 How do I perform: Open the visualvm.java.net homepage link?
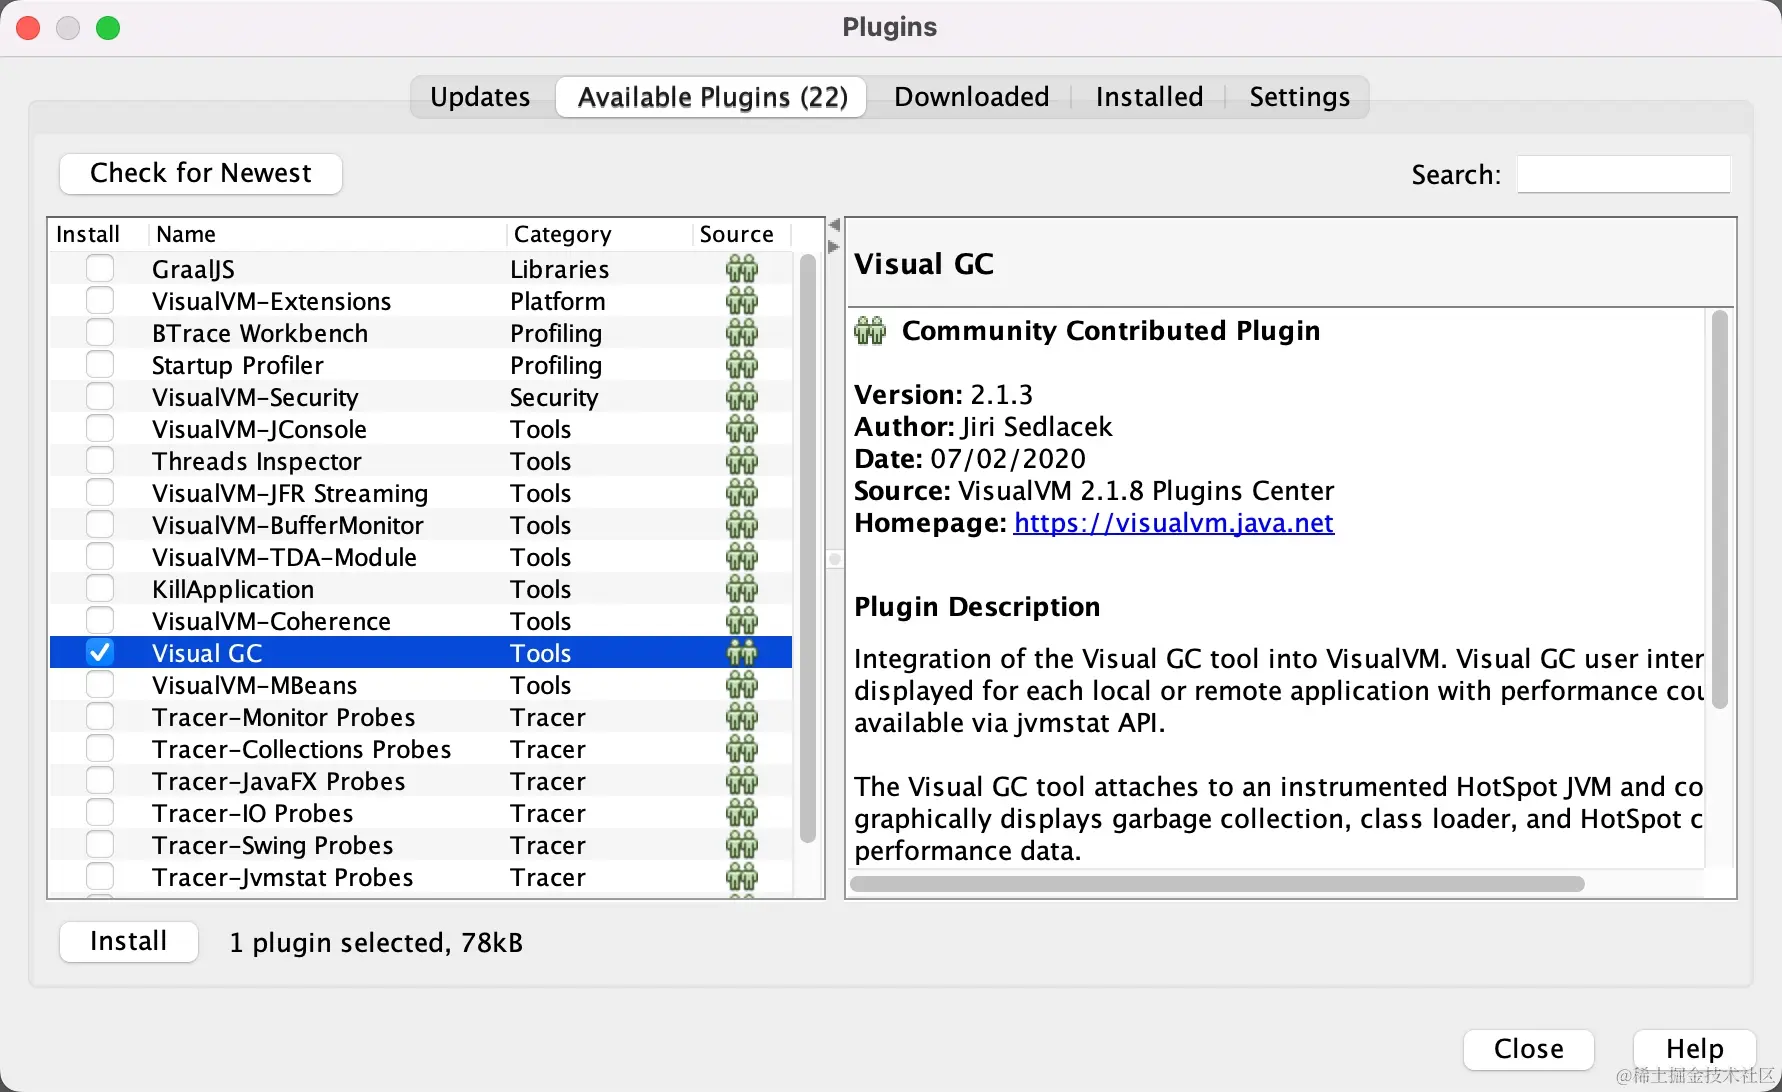coord(1173,523)
